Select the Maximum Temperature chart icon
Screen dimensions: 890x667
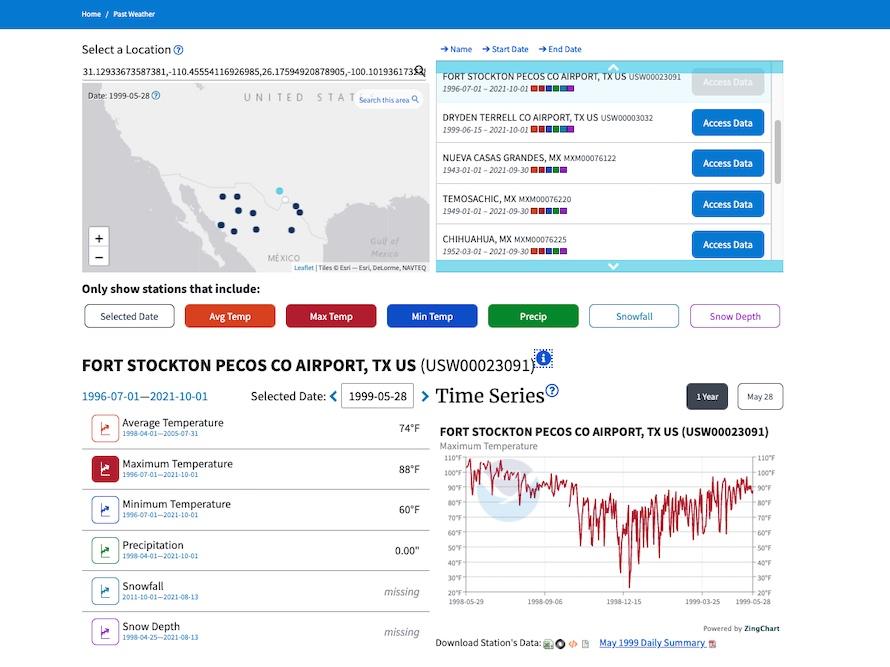(104, 469)
